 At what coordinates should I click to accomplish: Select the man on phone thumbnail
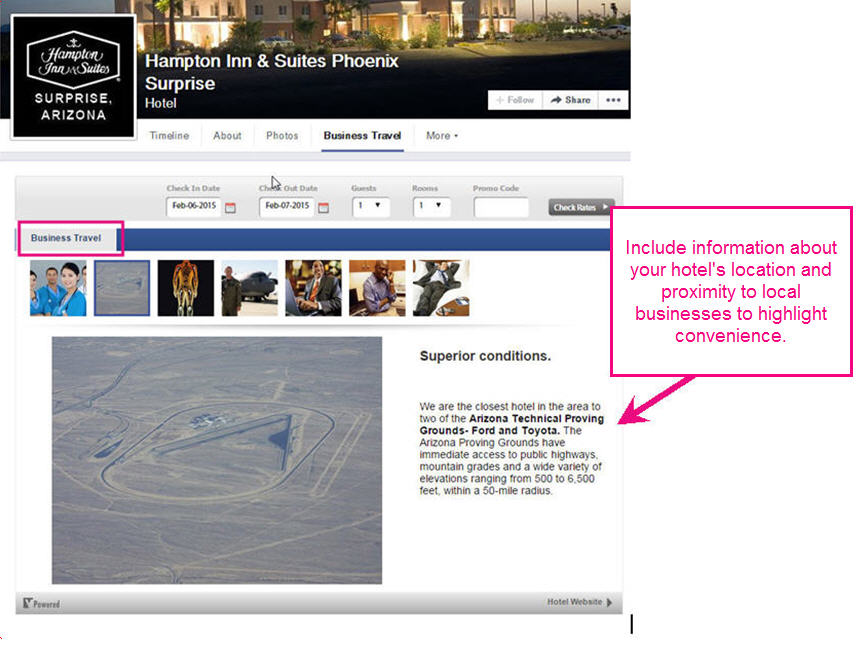click(377, 288)
